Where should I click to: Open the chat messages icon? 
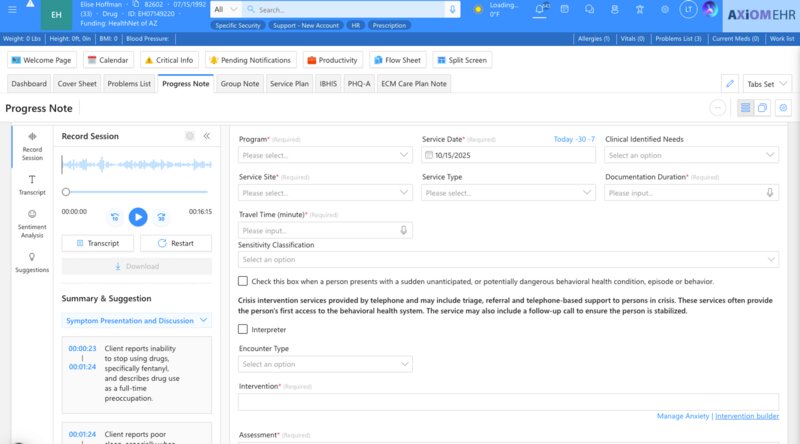(x=589, y=9)
